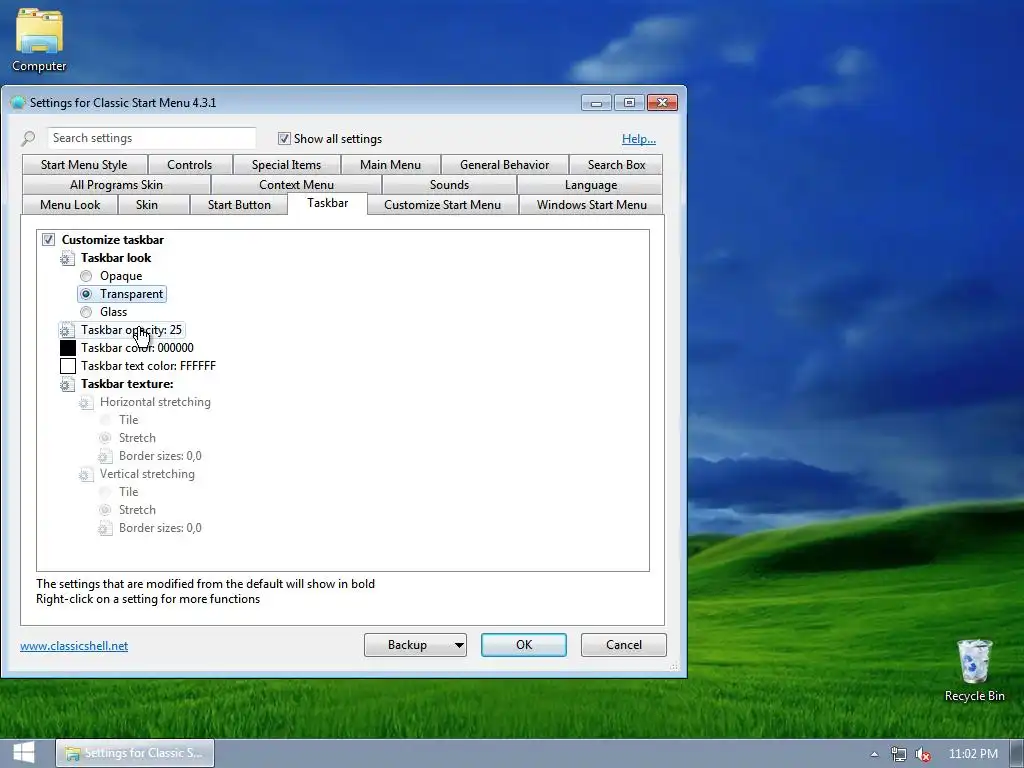Viewport: 1024px width, 768px height.
Task: Click the Horizontal stretching gear icon
Action: pyautogui.click(x=86, y=402)
